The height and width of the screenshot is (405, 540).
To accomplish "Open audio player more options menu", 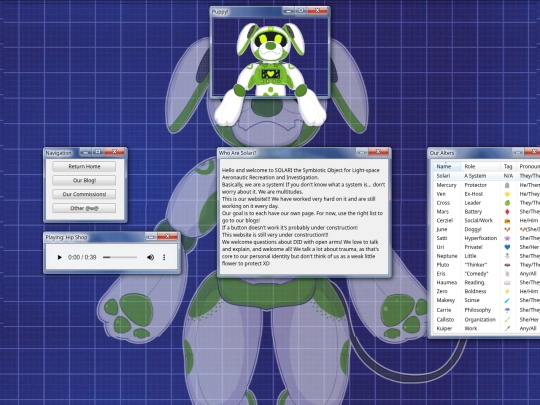I will (164, 257).
